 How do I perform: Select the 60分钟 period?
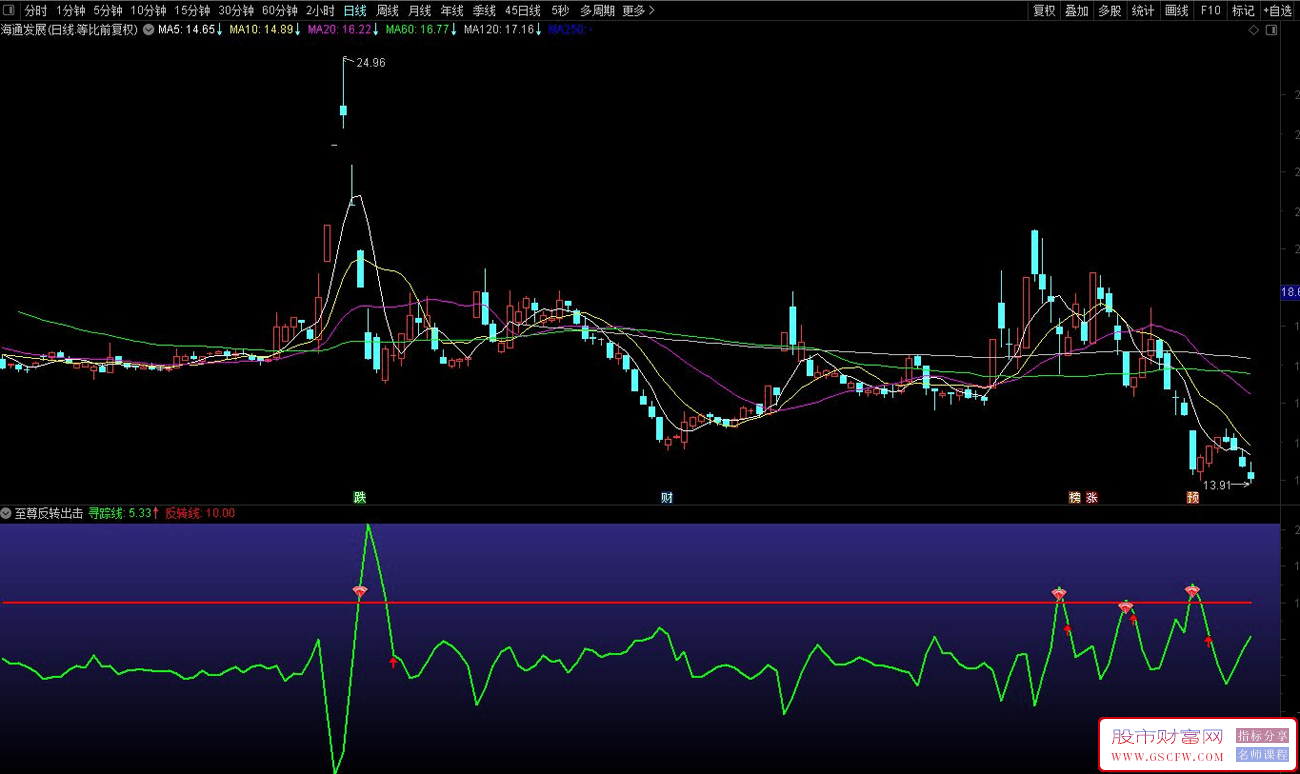pyautogui.click(x=280, y=10)
